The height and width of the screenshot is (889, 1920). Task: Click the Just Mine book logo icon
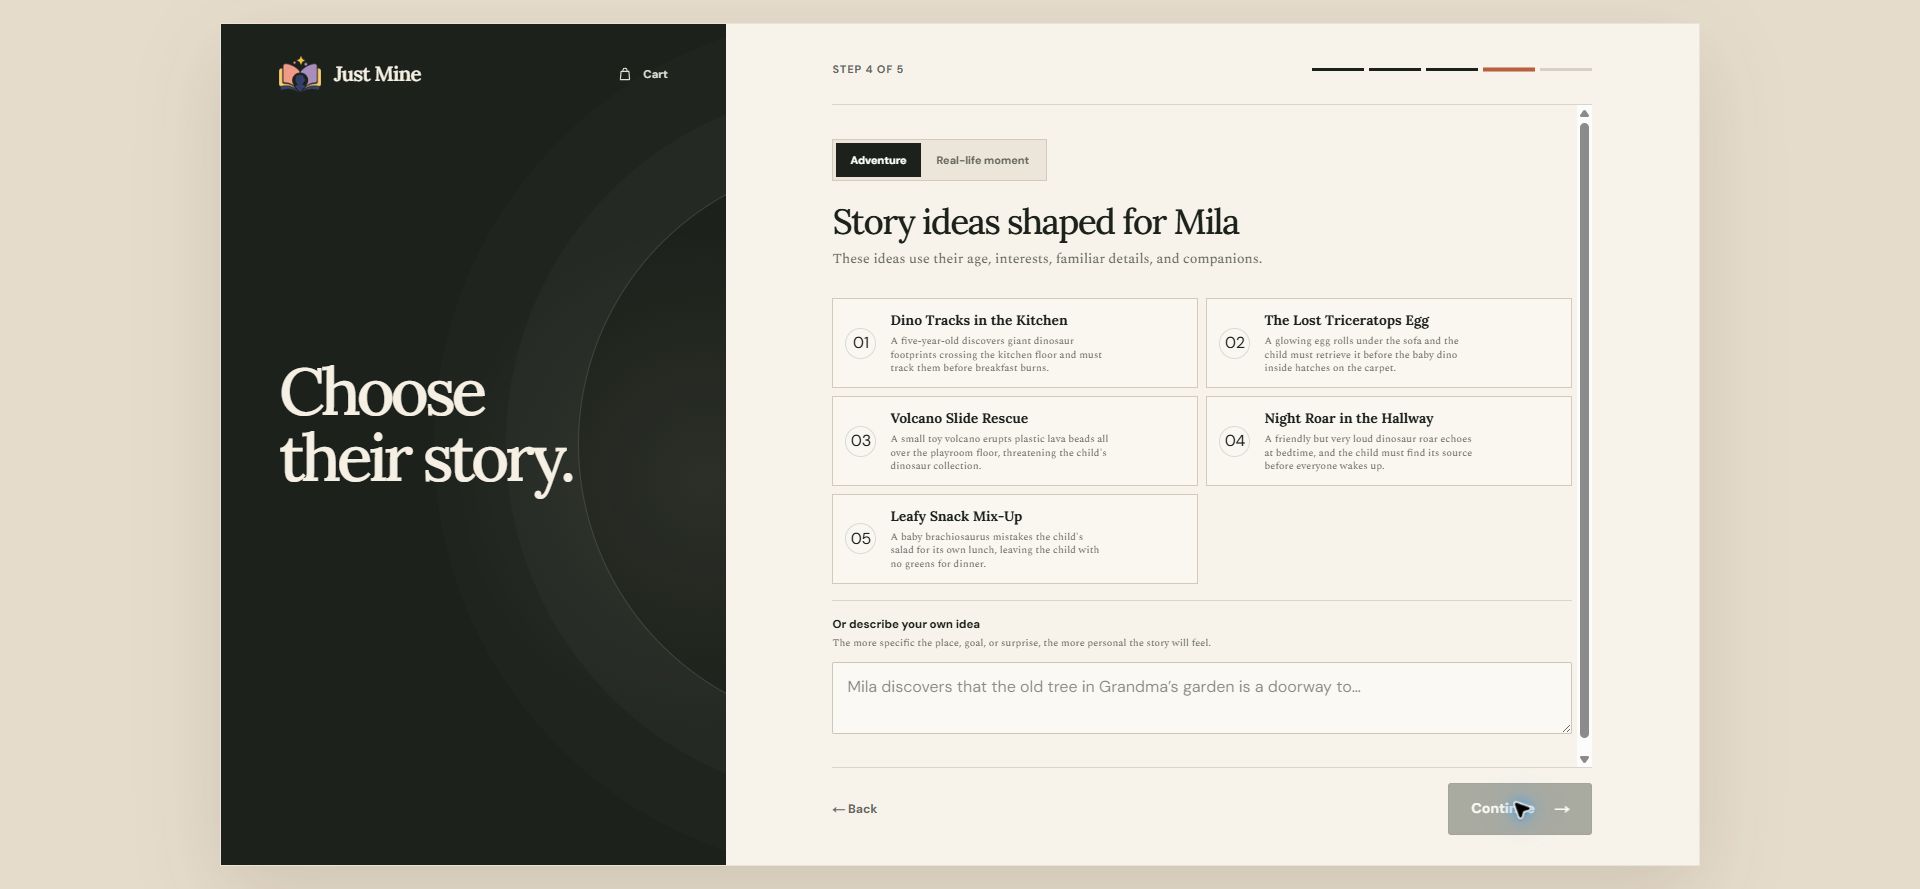point(300,74)
